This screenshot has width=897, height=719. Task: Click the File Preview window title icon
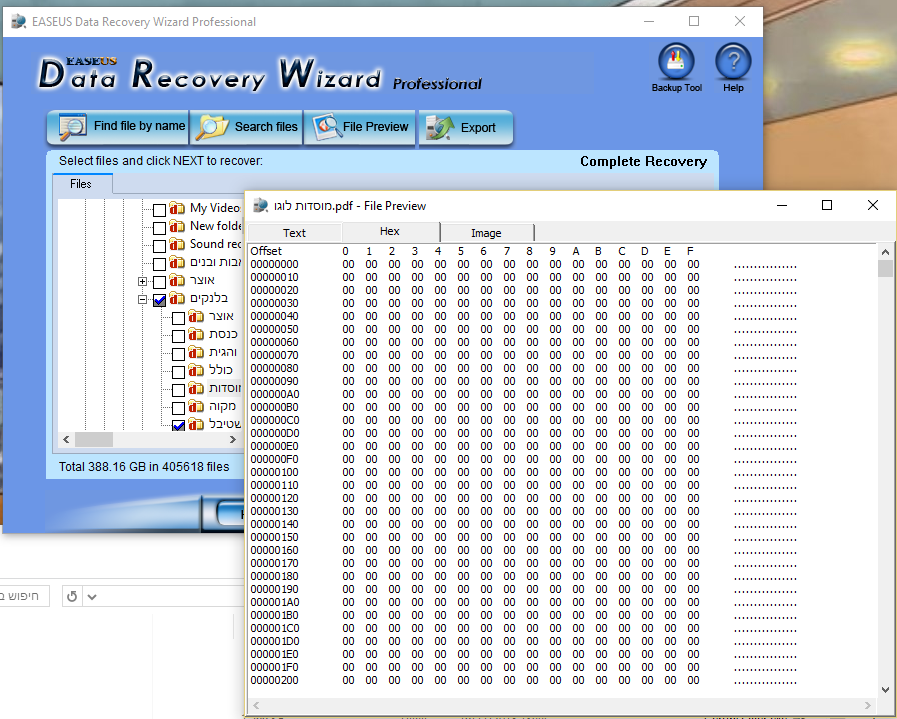[261, 205]
